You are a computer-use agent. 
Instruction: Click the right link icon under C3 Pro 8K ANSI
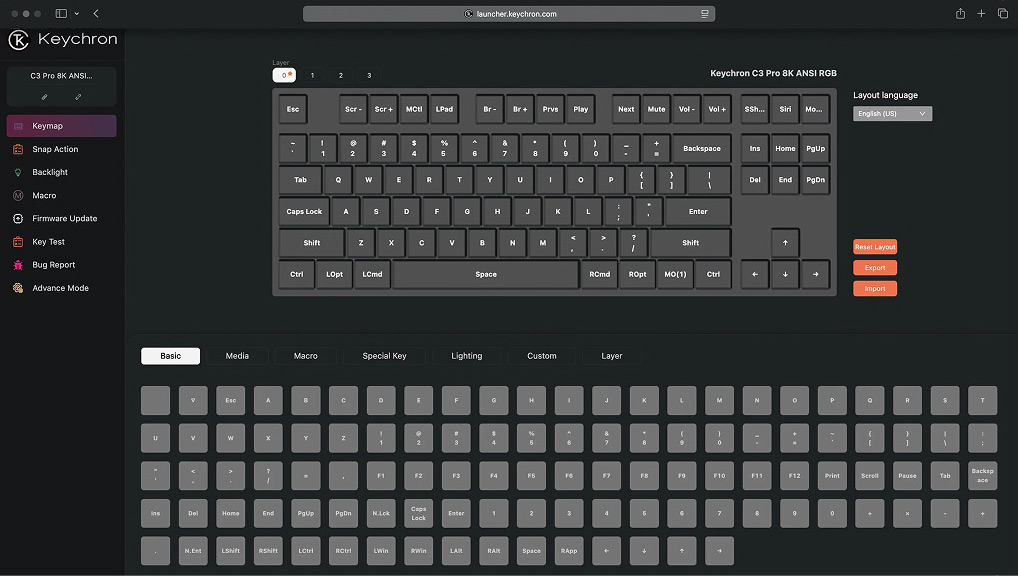click(78, 97)
